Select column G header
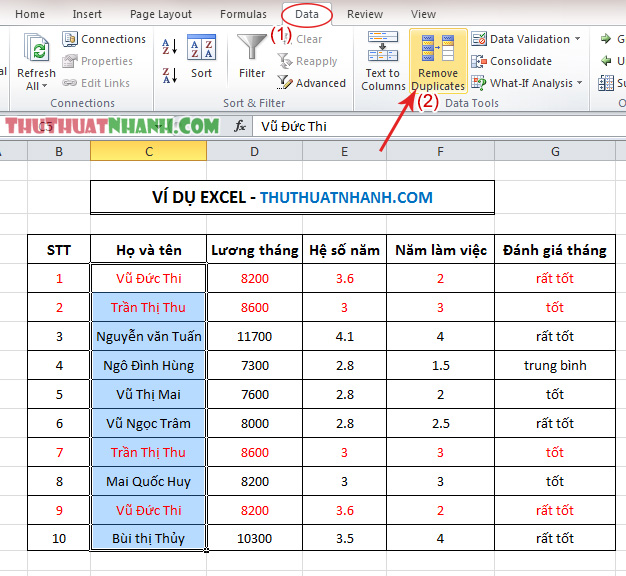This screenshot has width=626, height=576. click(555, 151)
